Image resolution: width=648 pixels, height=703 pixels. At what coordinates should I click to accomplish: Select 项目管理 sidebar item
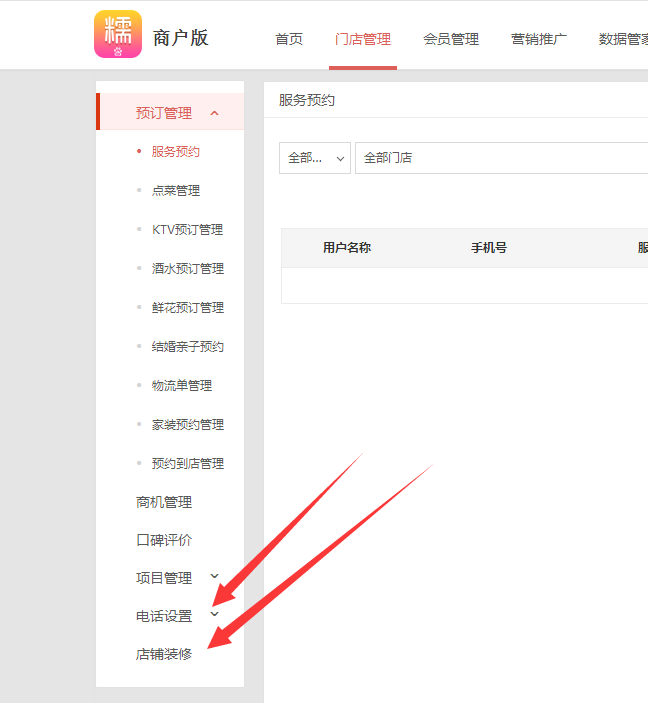point(164,578)
